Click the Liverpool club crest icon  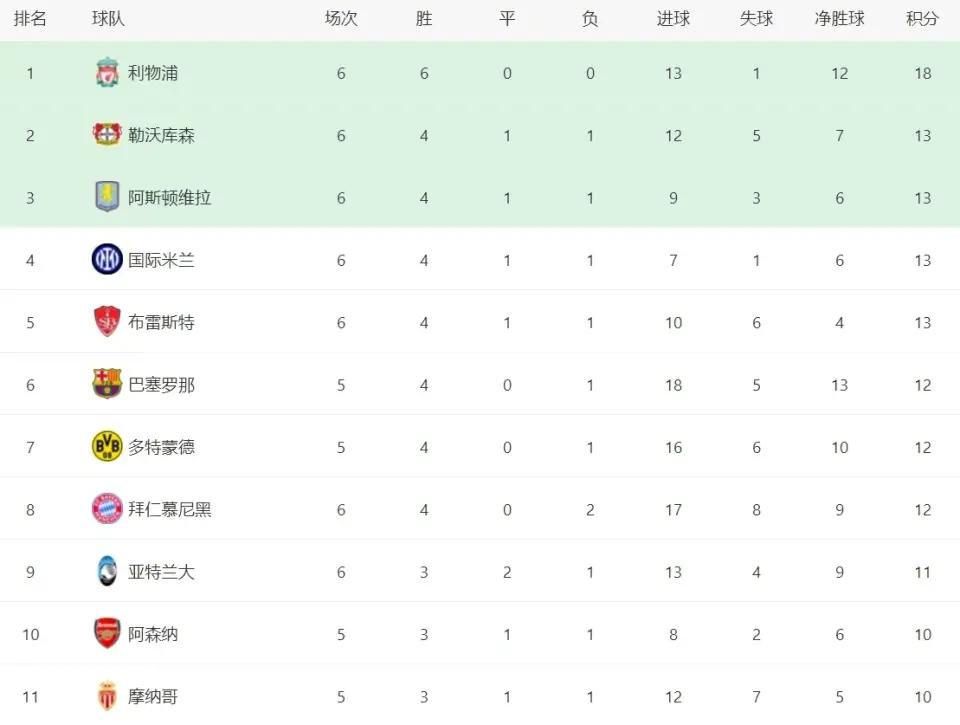pos(107,73)
